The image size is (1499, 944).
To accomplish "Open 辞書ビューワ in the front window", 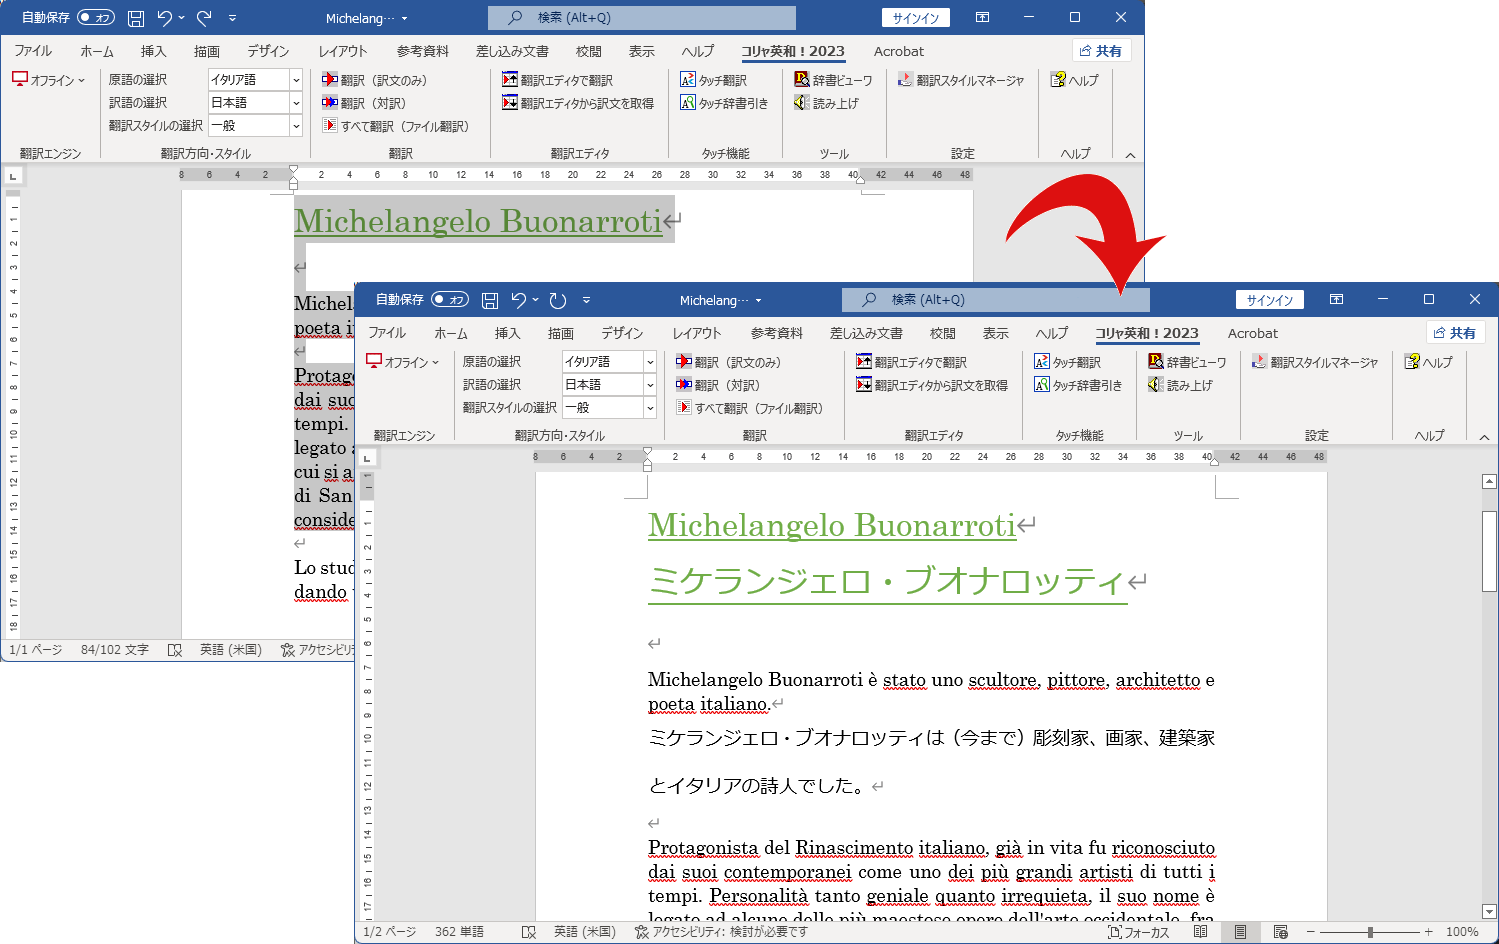I will tap(1187, 362).
